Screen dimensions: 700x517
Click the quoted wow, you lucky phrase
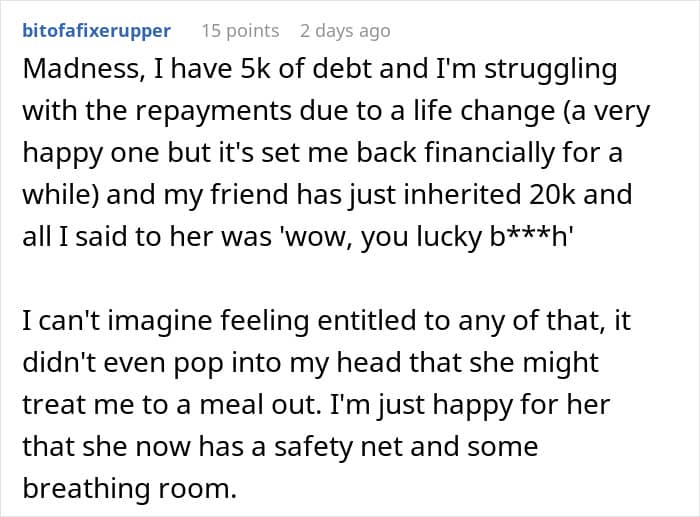click(380, 236)
